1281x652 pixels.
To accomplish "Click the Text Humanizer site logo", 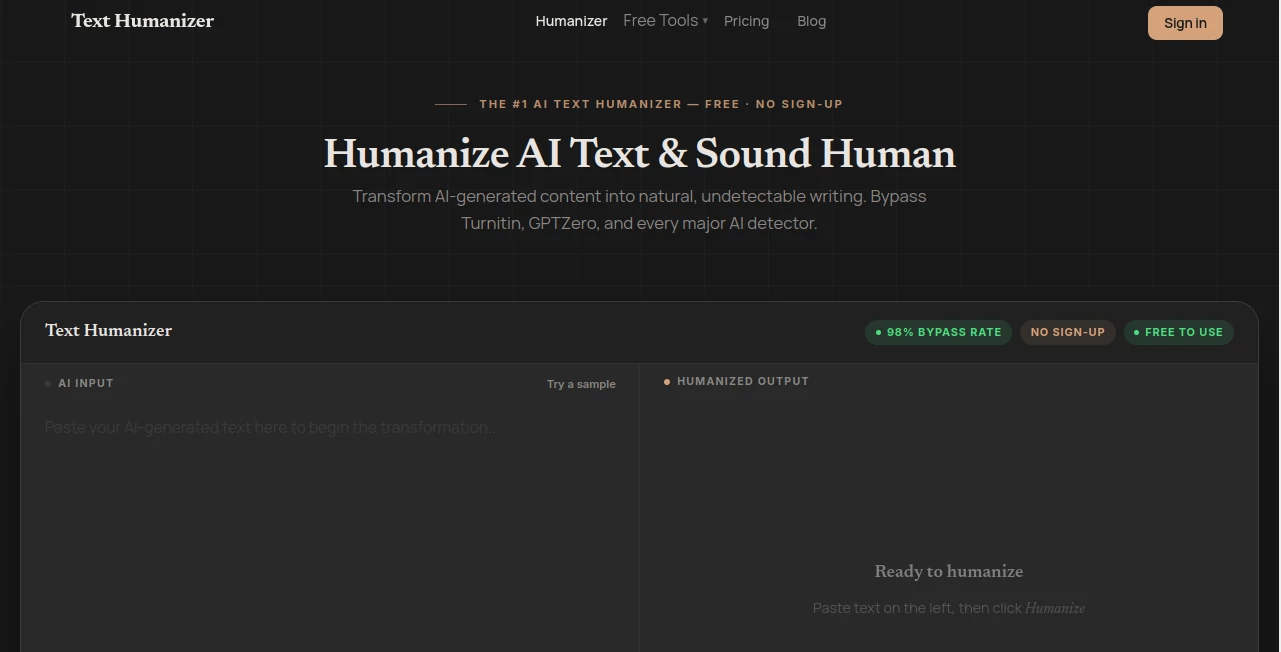I will [142, 21].
